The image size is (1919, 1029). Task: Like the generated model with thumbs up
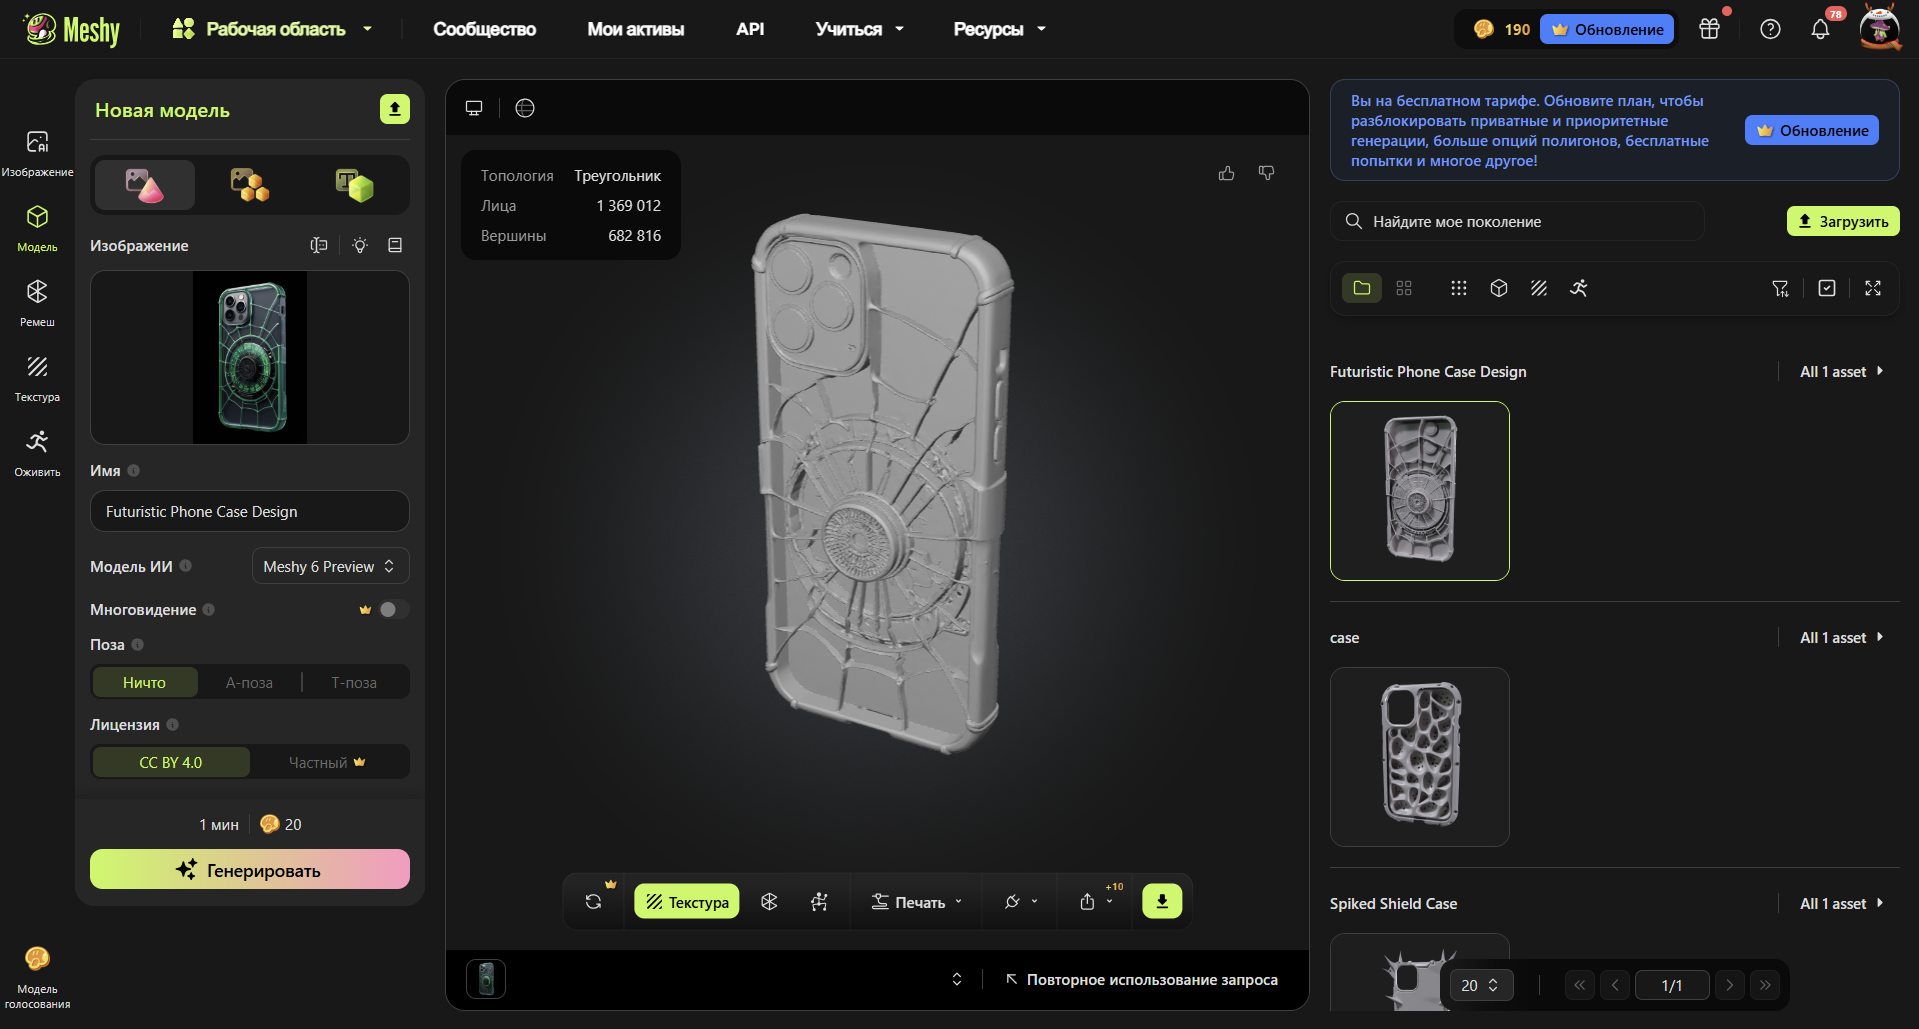point(1227,173)
